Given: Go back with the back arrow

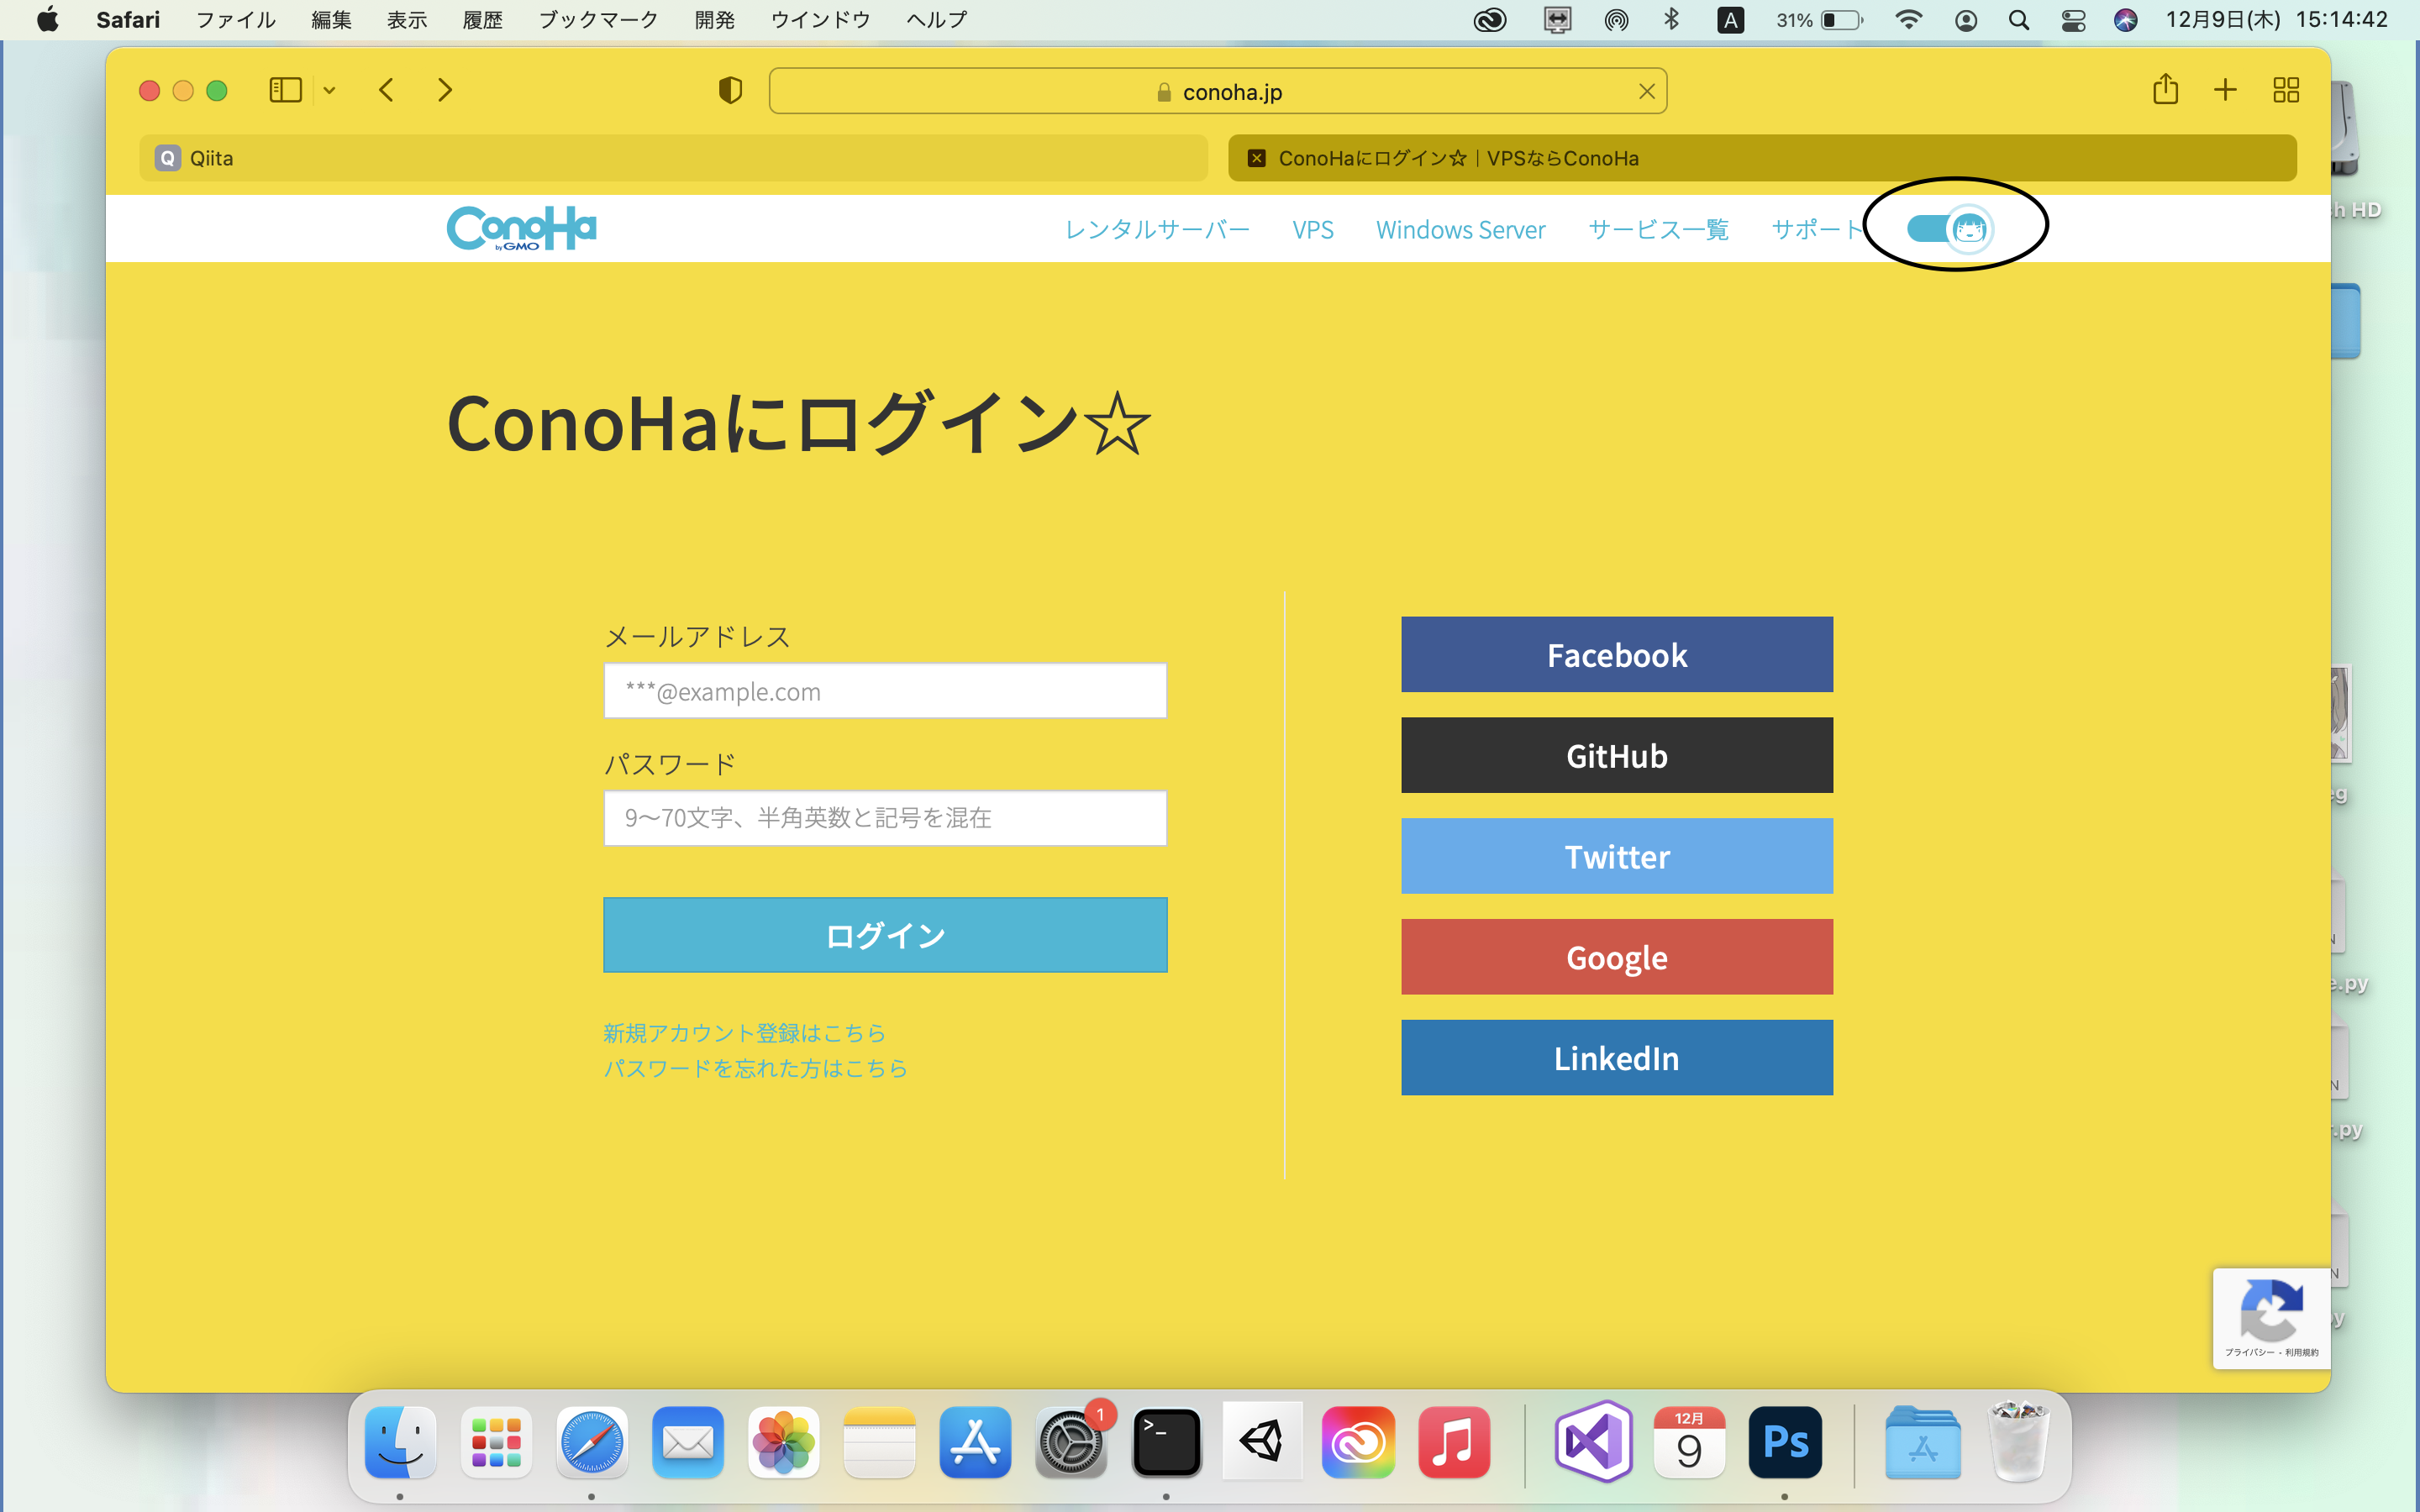Looking at the screenshot, I should pyautogui.click(x=387, y=91).
